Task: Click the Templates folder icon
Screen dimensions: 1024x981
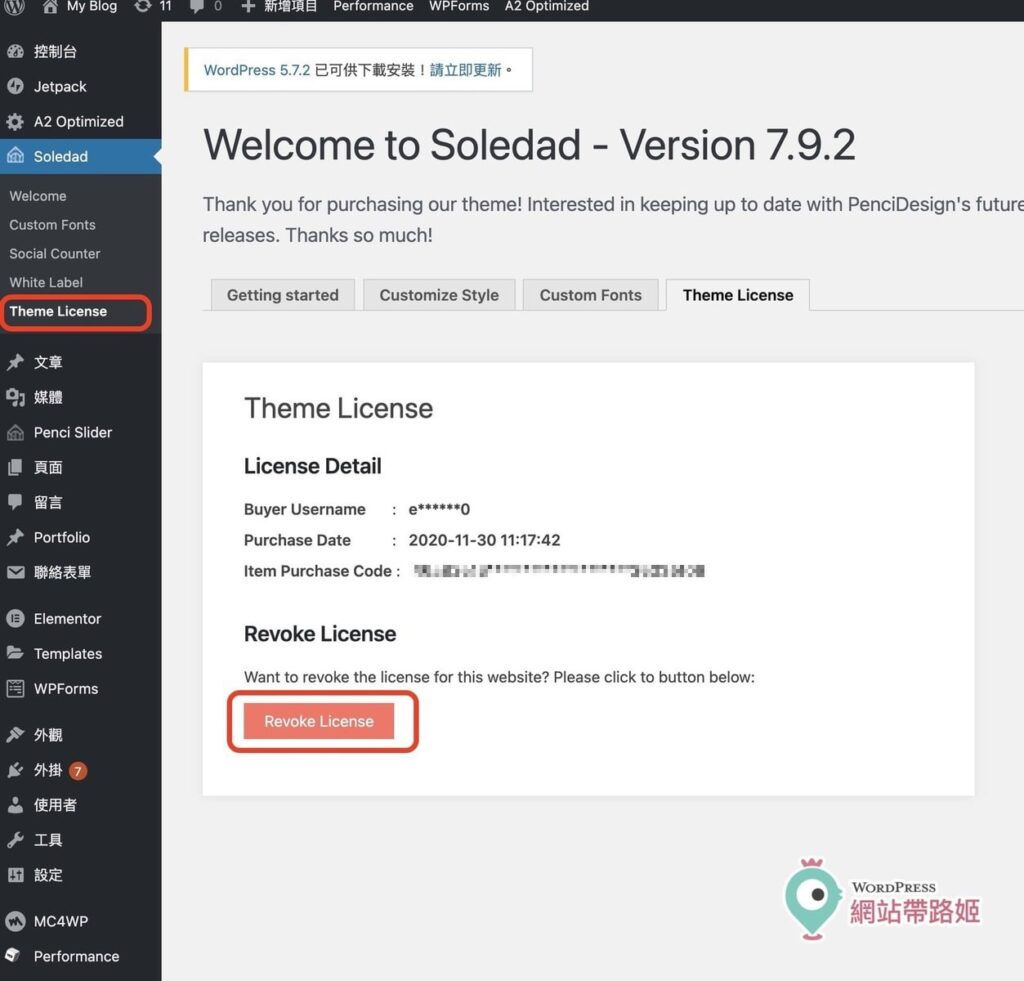Action: coord(15,653)
